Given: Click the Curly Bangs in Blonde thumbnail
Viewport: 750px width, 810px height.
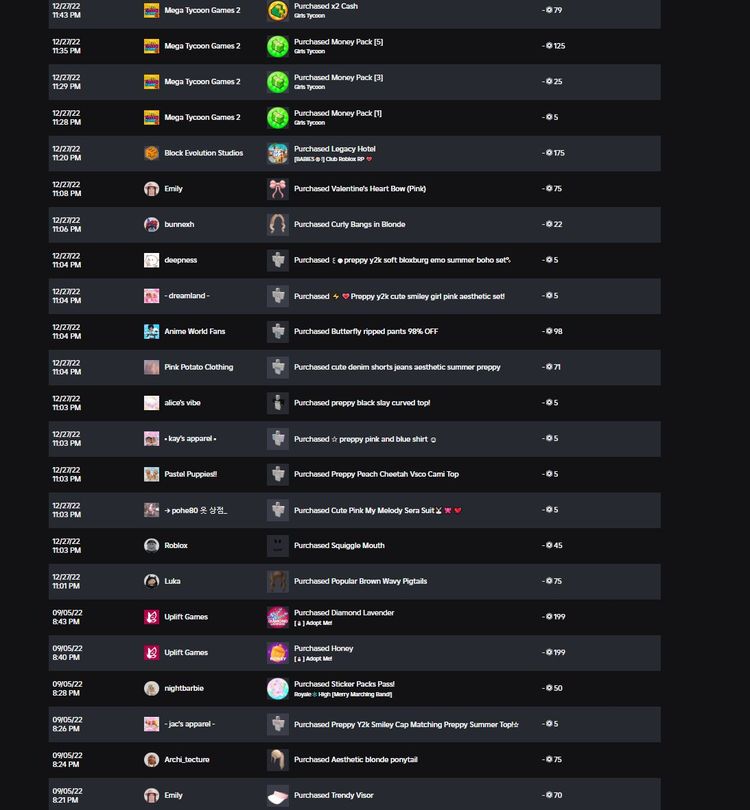Looking at the screenshot, I should [x=277, y=224].
